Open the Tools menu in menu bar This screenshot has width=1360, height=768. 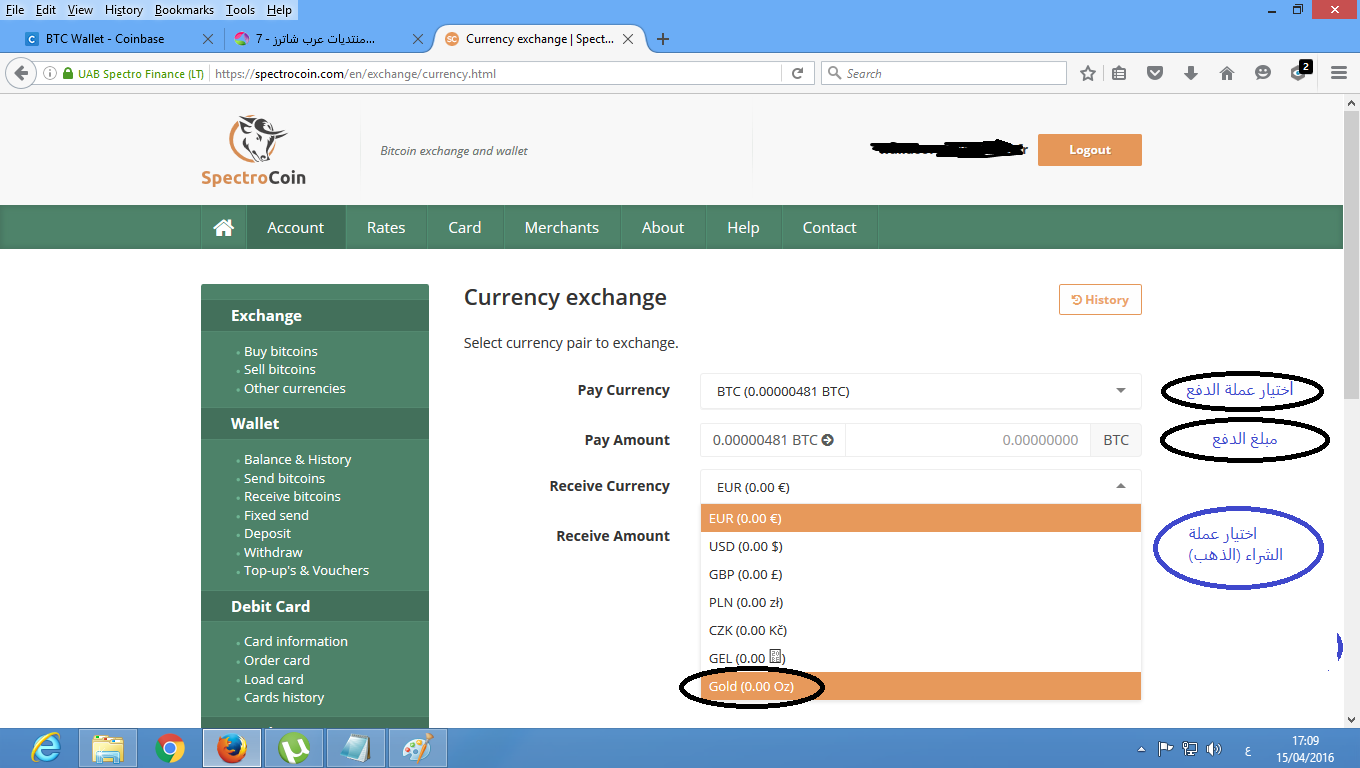click(x=240, y=10)
